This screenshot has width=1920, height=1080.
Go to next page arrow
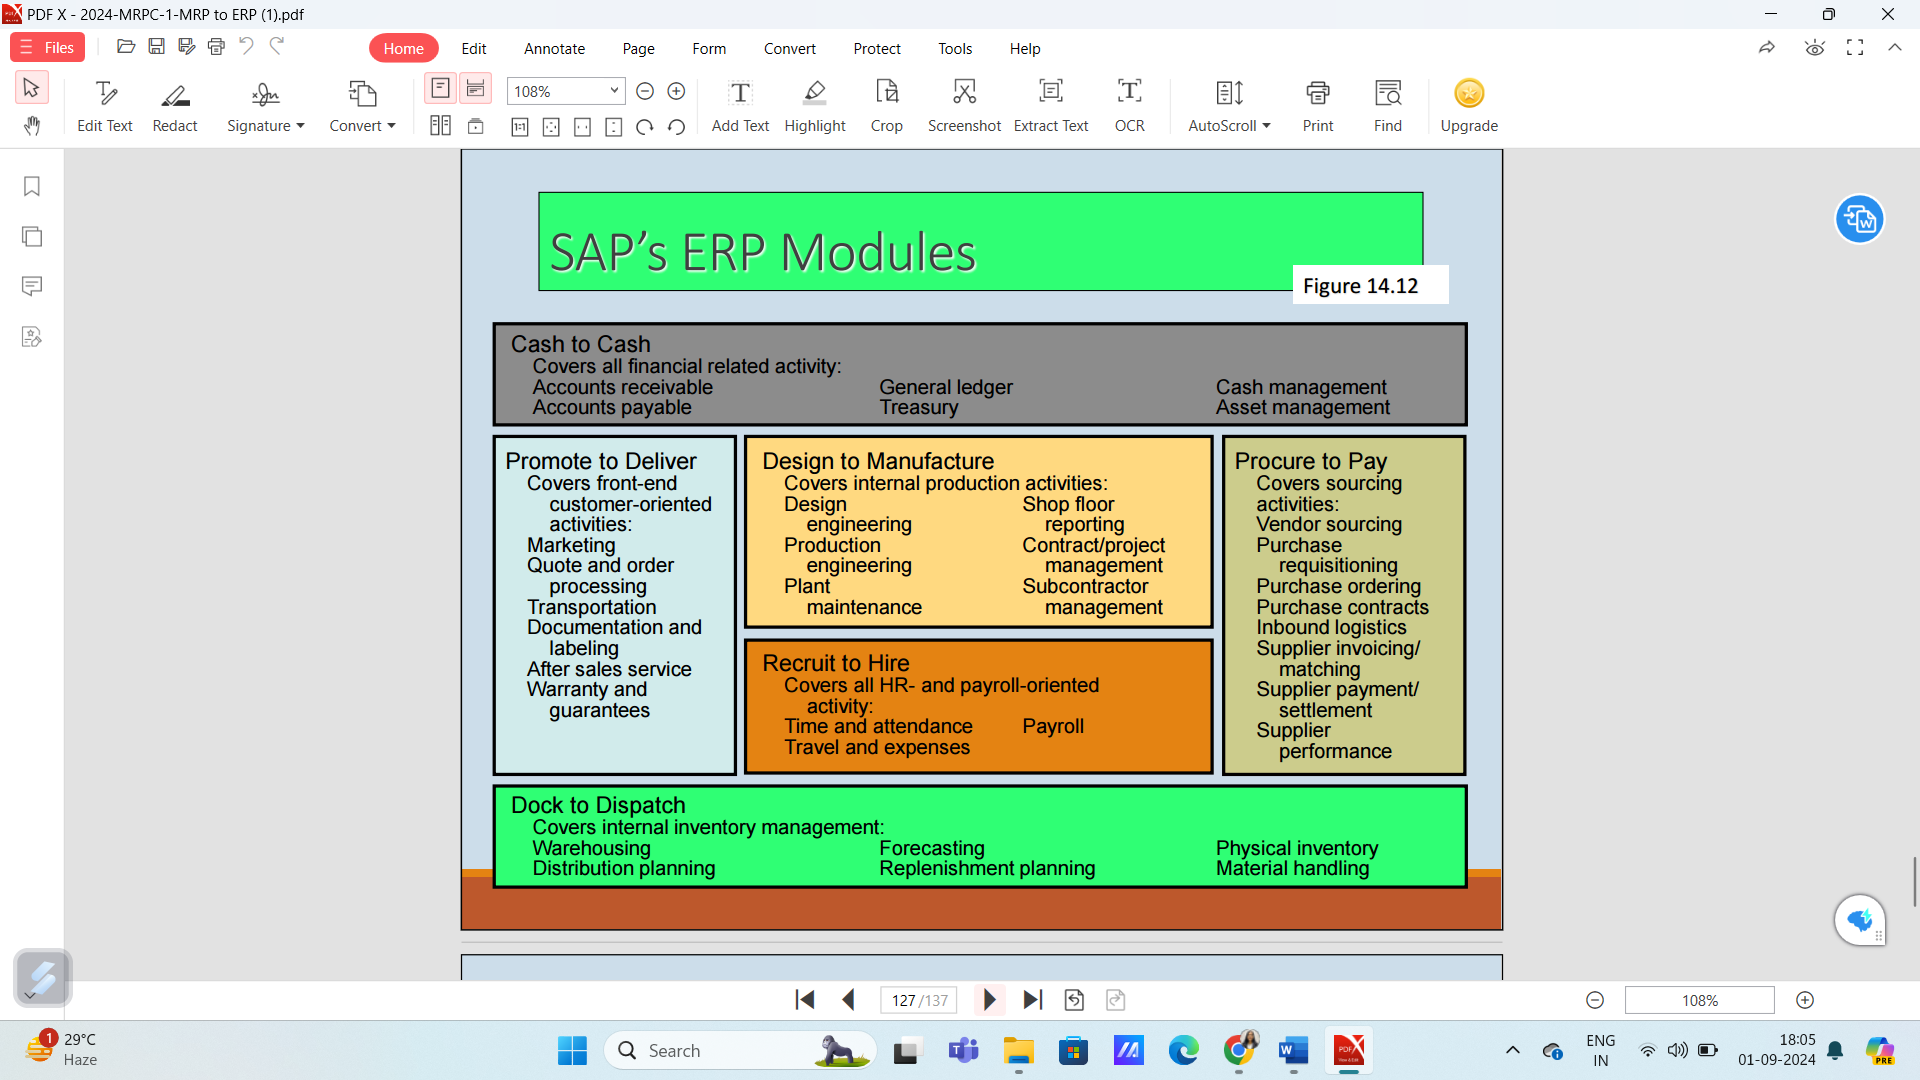[x=990, y=1000]
